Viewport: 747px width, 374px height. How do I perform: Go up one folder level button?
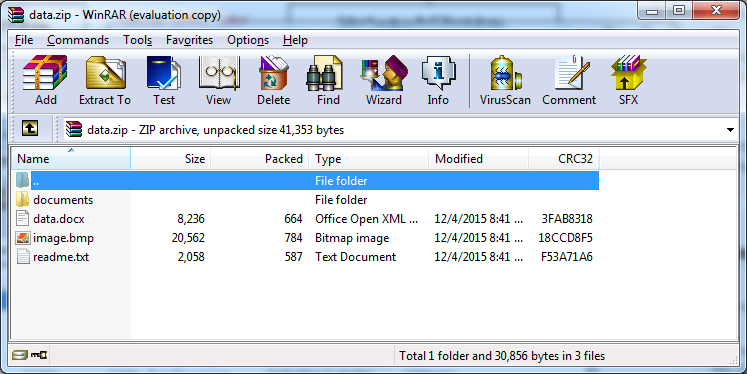pos(30,128)
